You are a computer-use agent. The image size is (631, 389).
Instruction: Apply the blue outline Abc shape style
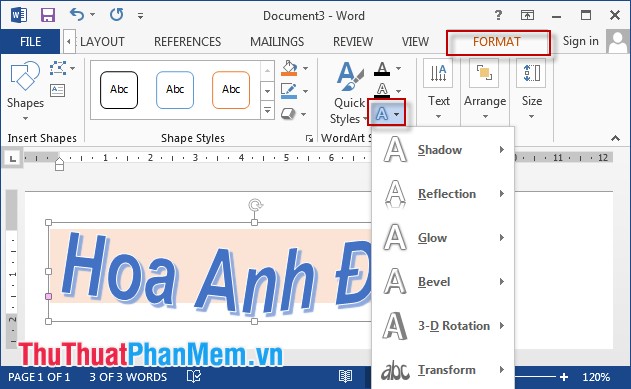(x=175, y=90)
